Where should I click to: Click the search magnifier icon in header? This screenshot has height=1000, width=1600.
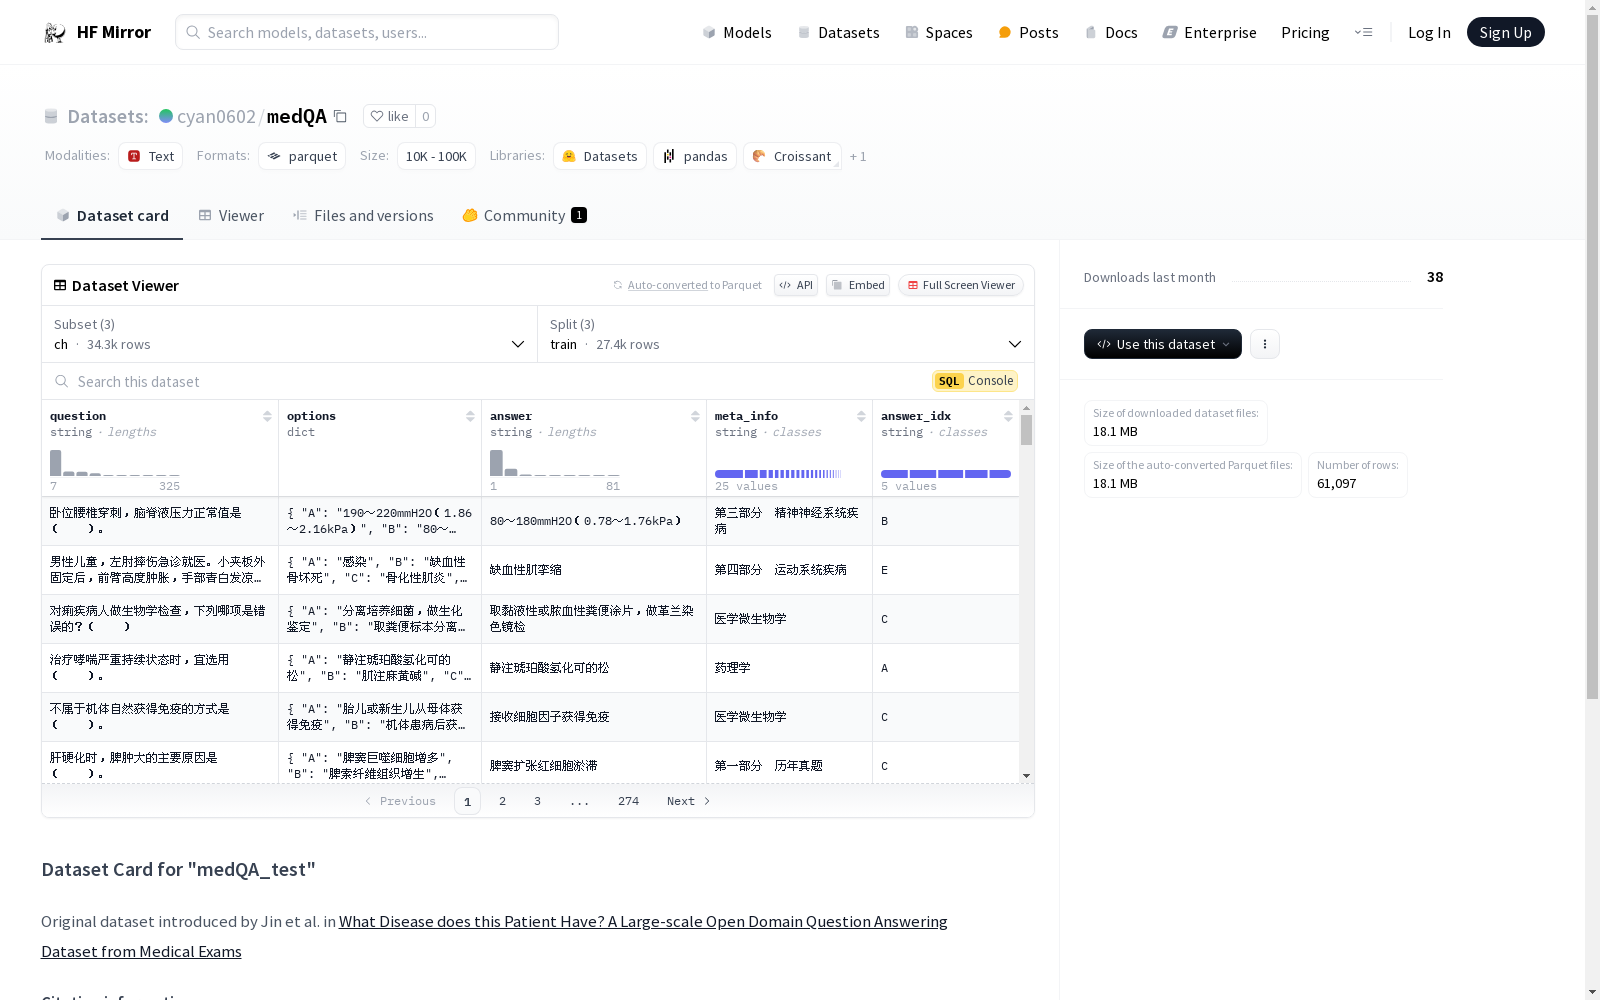point(193,32)
